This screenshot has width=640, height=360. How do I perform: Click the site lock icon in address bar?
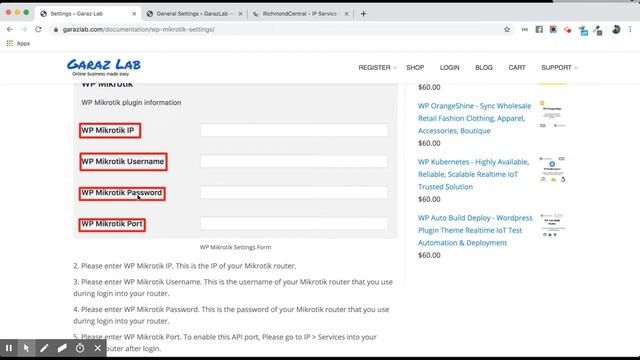(x=56, y=29)
